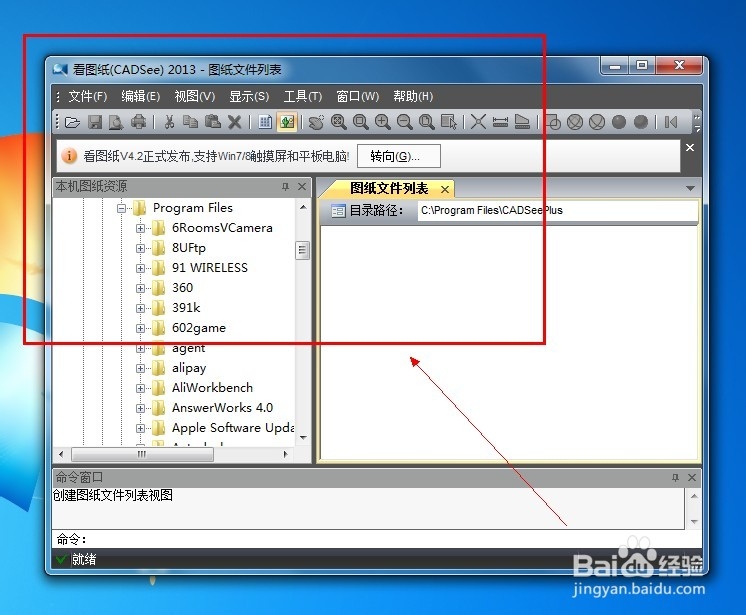Click the Paste clipboard icon

[213, 122]
